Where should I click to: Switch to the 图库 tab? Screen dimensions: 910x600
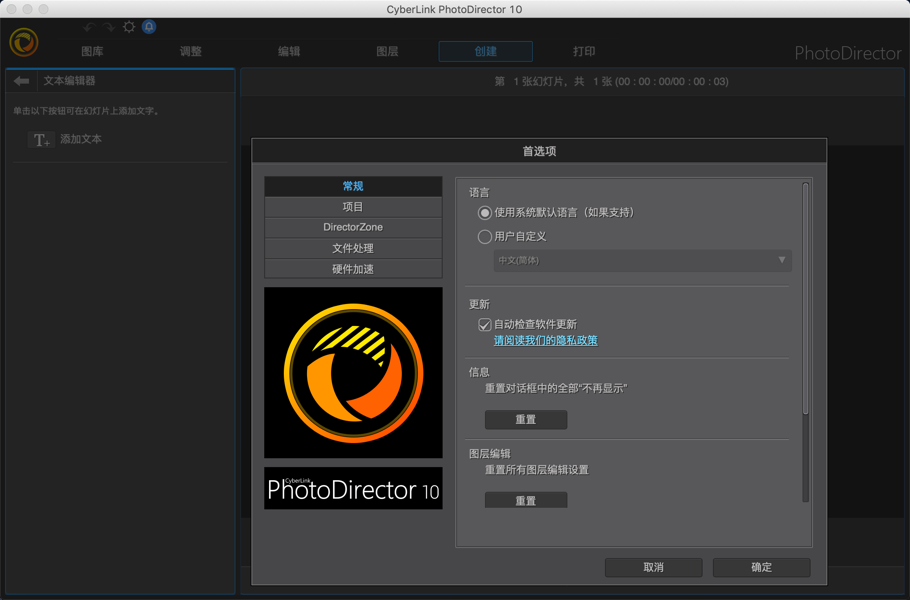coord(92,51)
